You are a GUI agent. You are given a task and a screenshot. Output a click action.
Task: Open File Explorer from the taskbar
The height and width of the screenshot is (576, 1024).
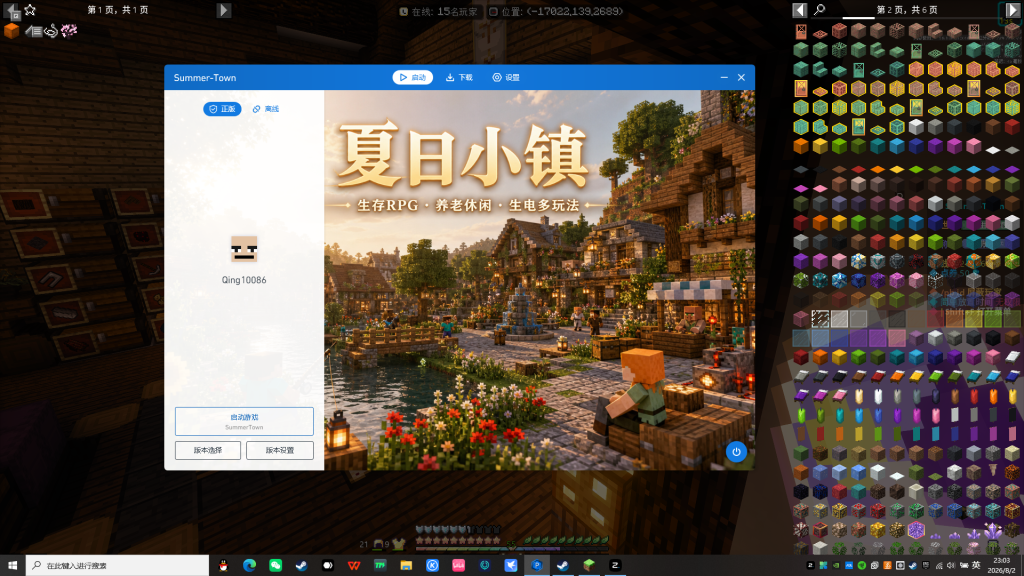(x=406, y=566)
